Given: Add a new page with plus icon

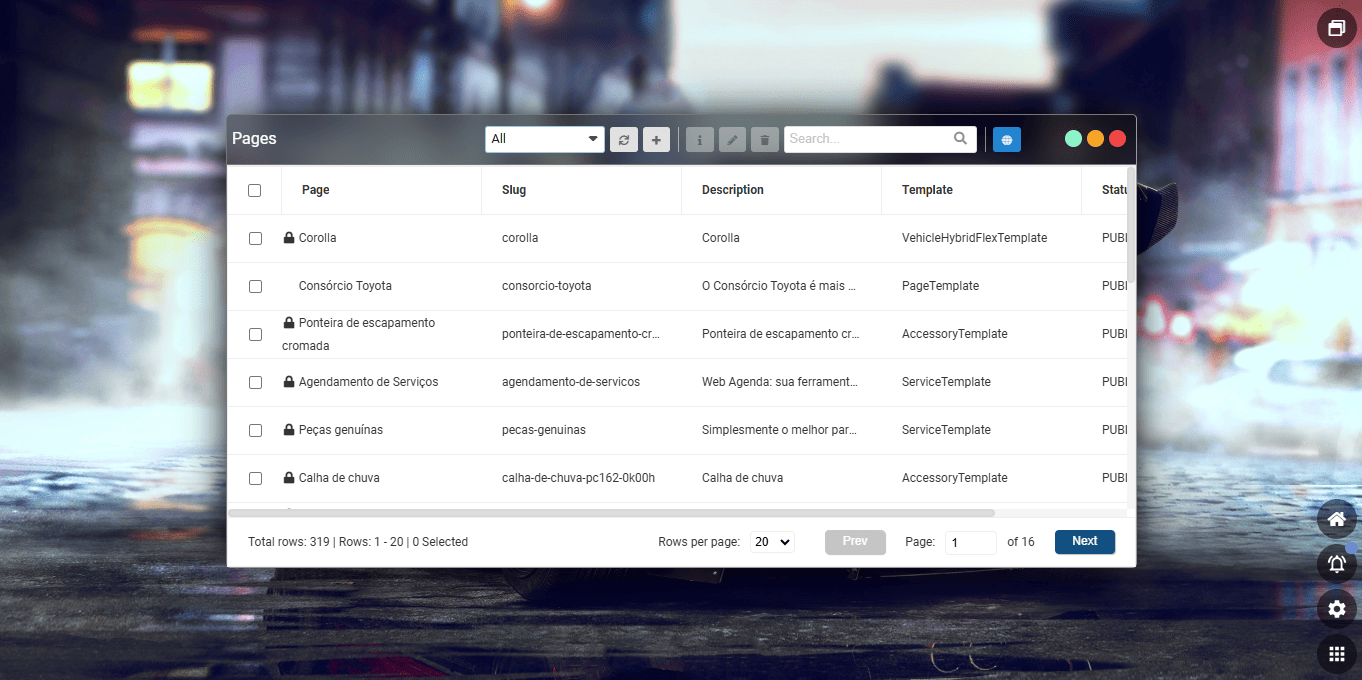Looking at the screenshot, I should tap(656, 140).
